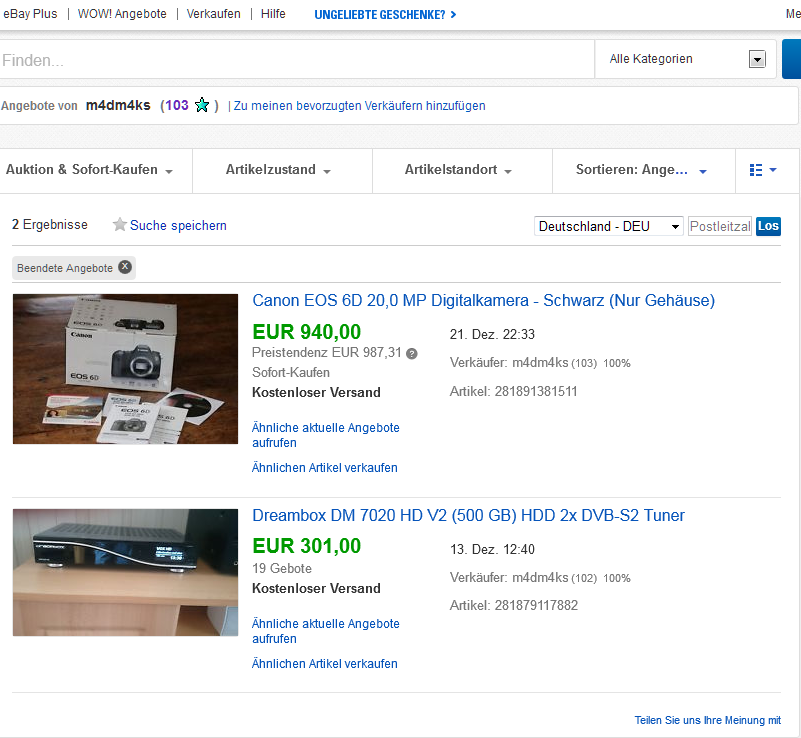Click the Finden search field
Screen dimensions: 801x738
point(295,60)
